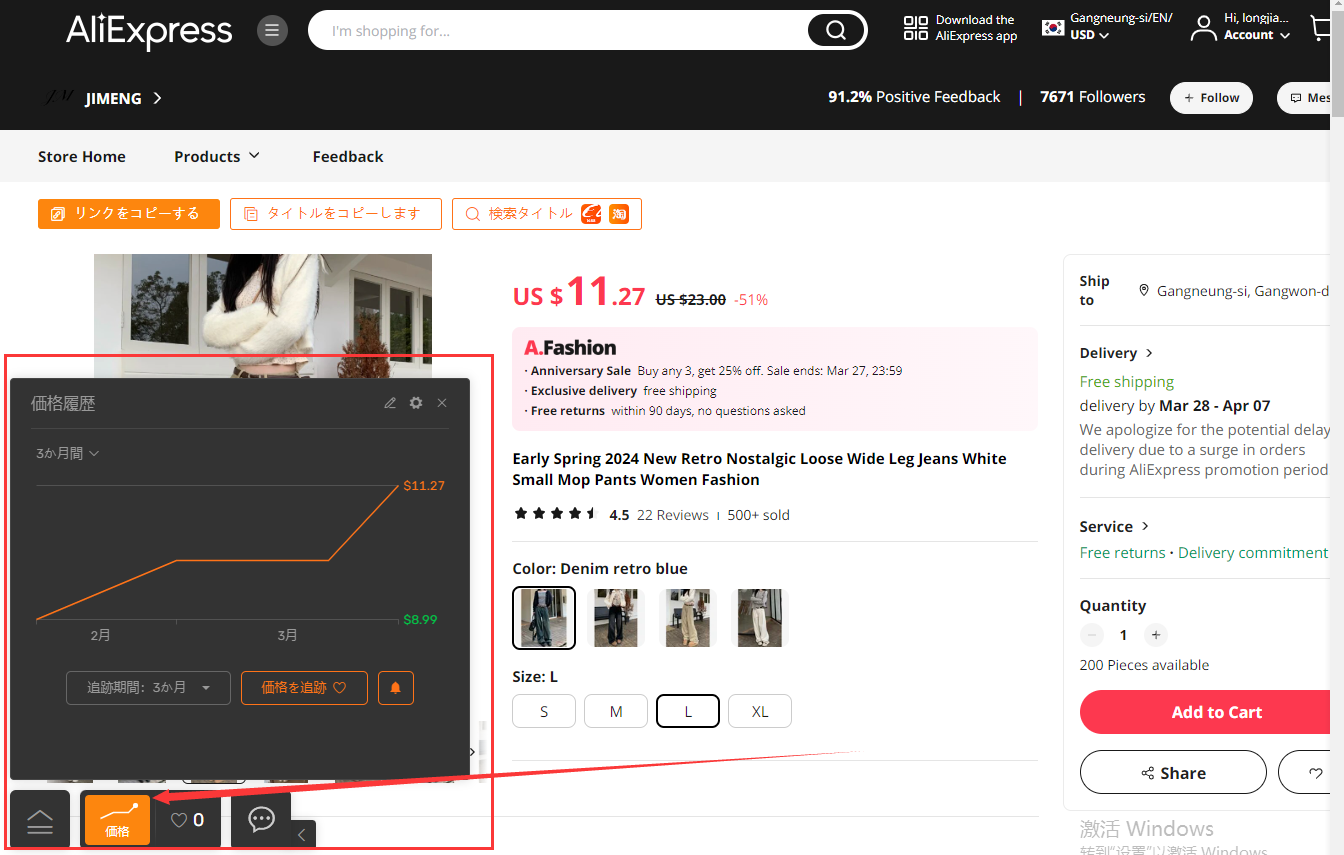The height and width of the screenshot is (855, 1344).
Task: Choose the second color variant thumbnail
Action: 616,618
